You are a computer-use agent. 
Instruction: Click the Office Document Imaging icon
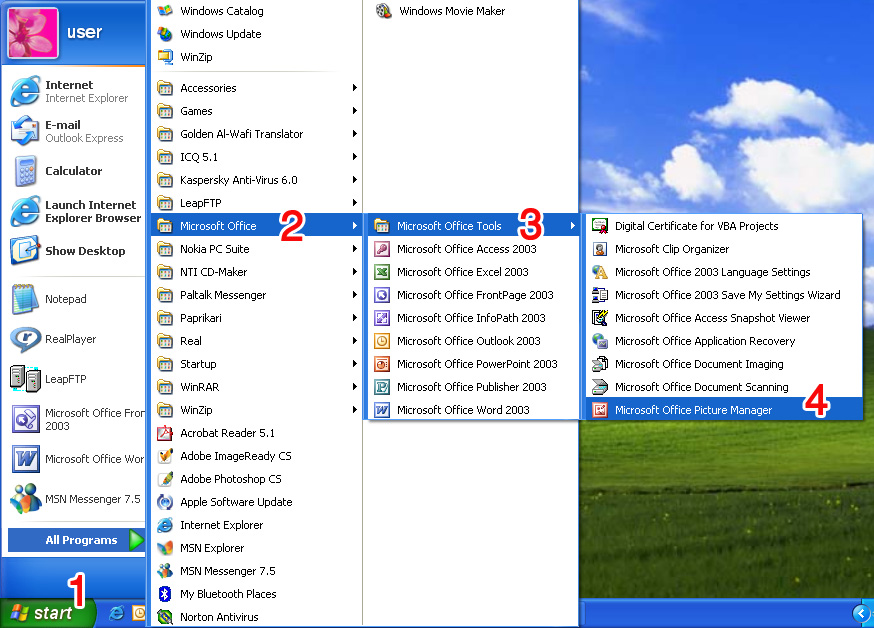pyautogui.click(x=600, y=364)
